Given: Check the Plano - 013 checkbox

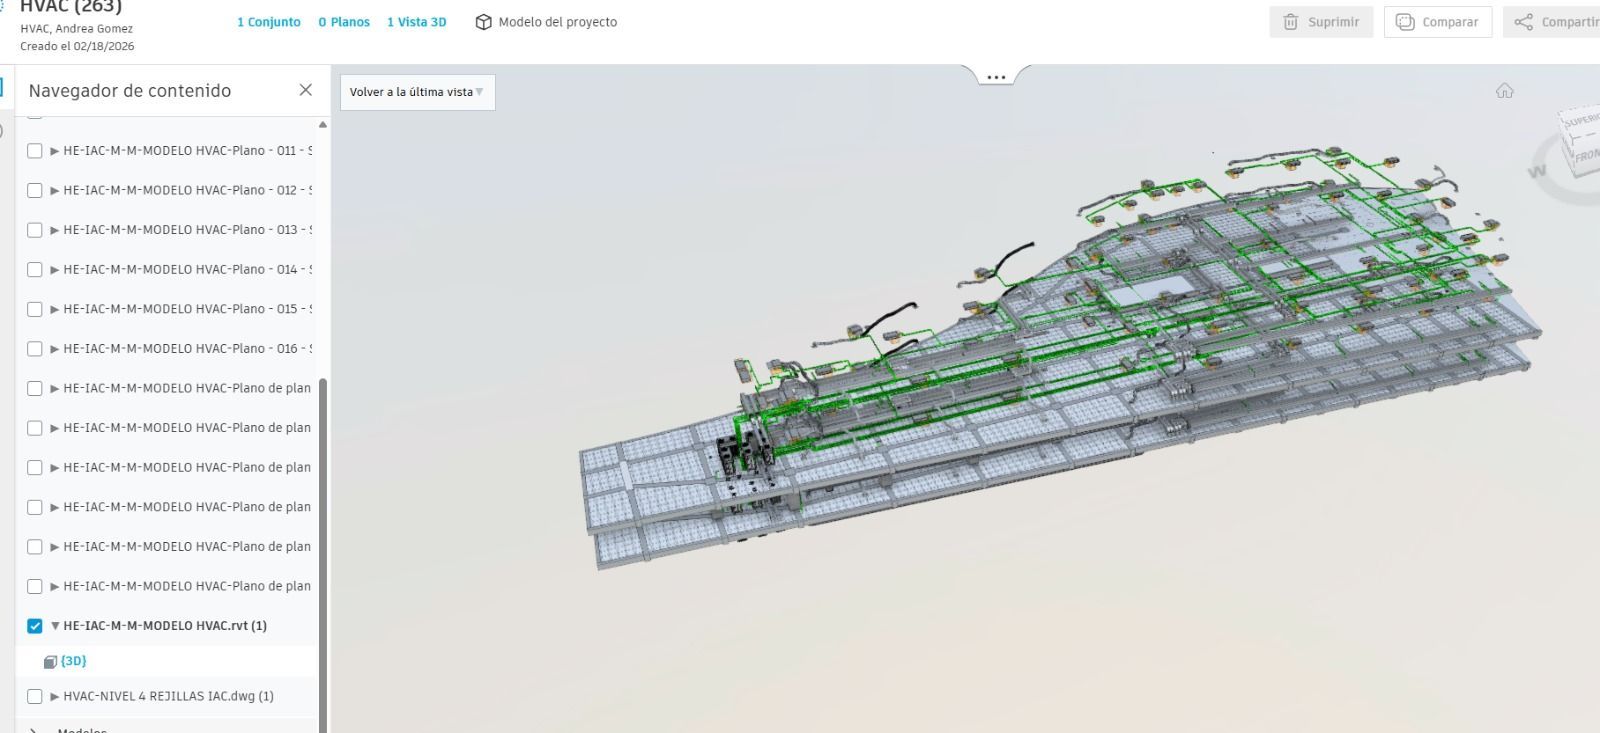Looking at the screenshot, I should 35,230.
